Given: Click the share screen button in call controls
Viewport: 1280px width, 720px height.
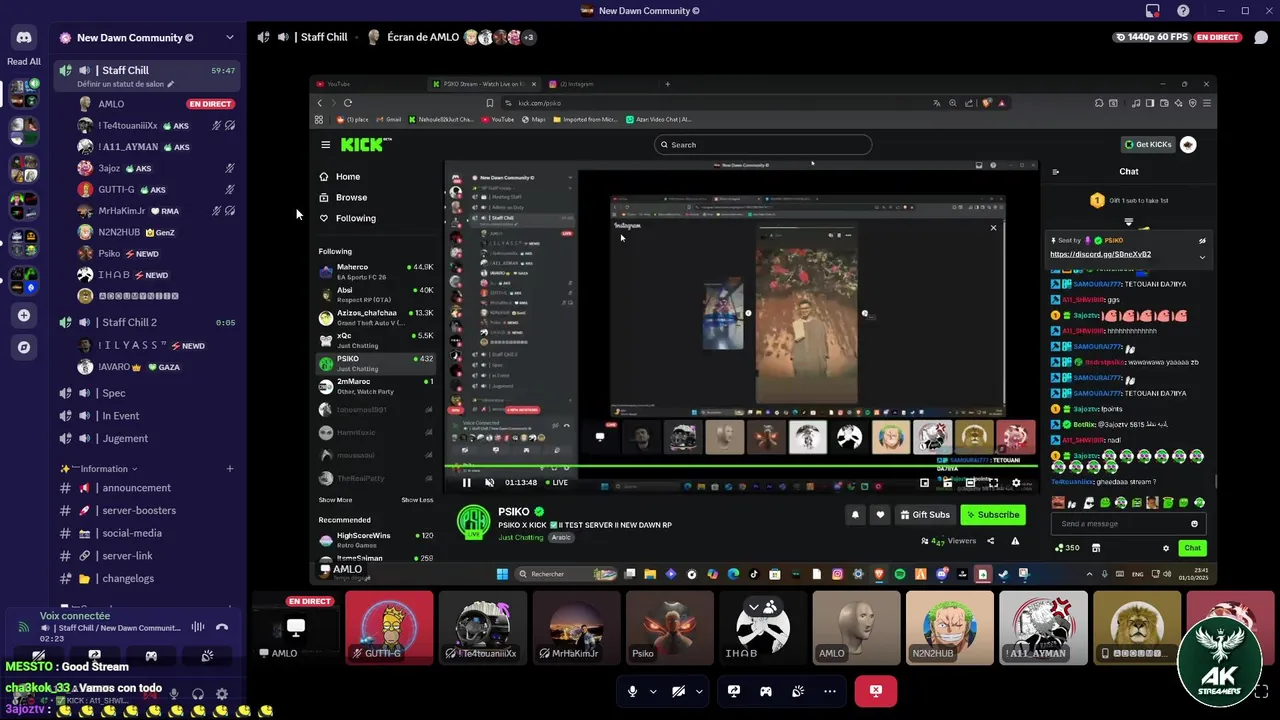Looking at the screenshot, I should [x=734, y=691].
